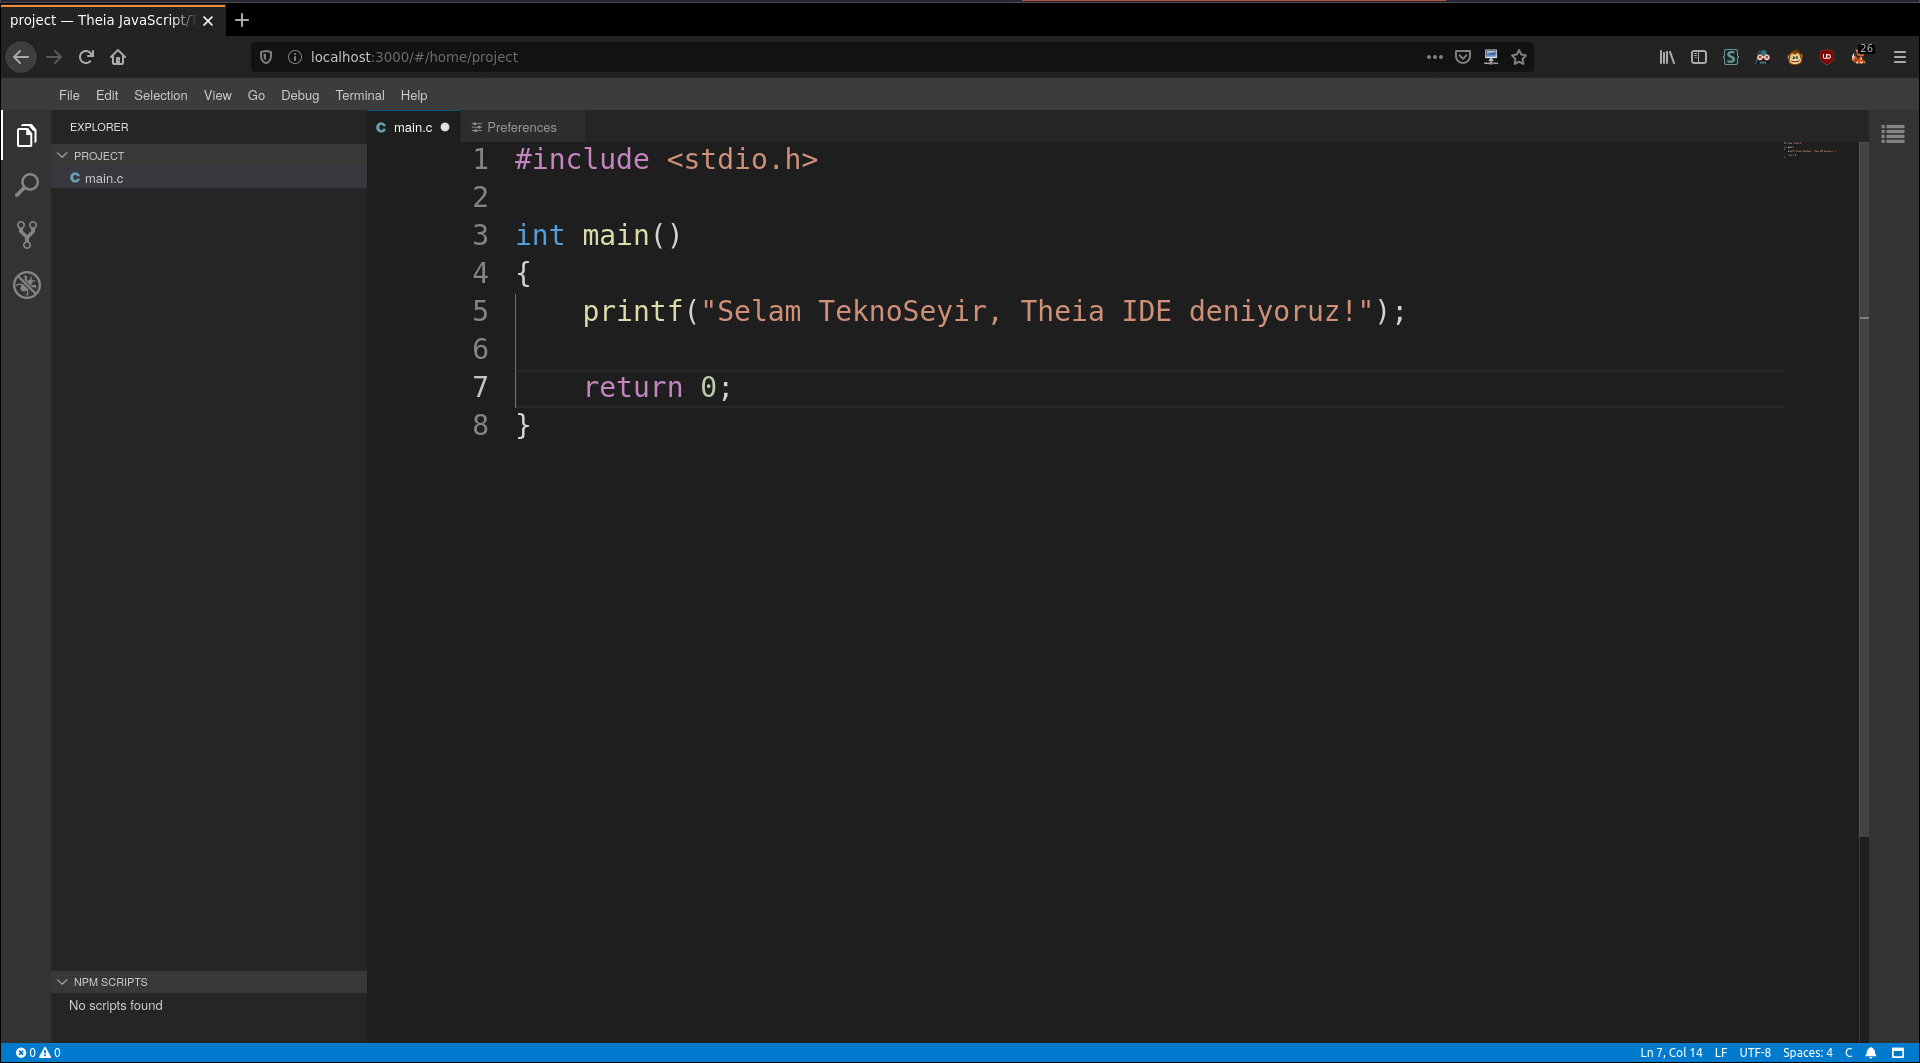Close the Theia browser tab

click(208, 20)
